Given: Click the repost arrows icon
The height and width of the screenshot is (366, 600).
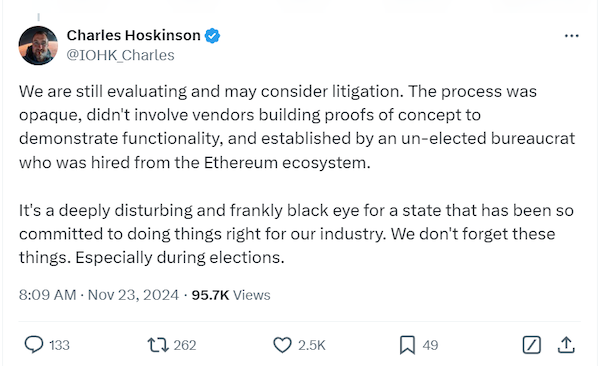Looking at the screenshot, I should click(x=158, y=345).
